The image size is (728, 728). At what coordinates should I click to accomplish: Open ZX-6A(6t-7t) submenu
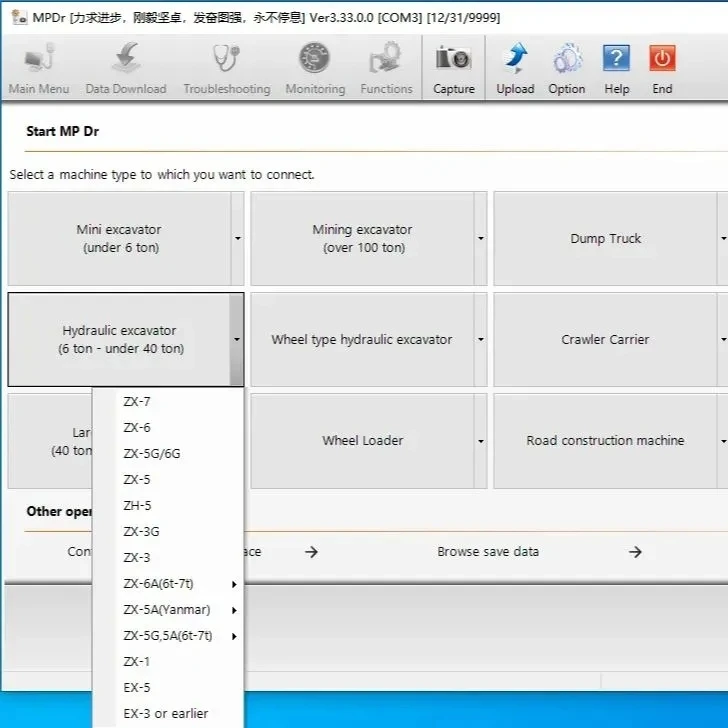point(168,584)
